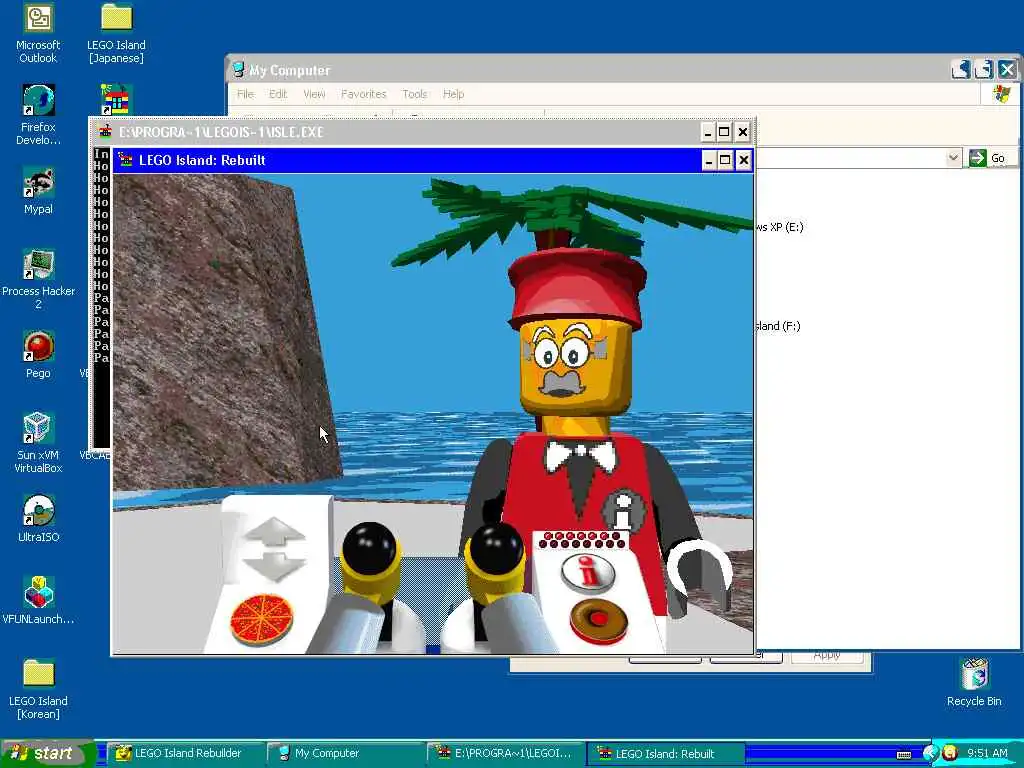This screenshot has width=1024, height=768.
Task: Select the XP (E:) drive label
Action: 778,227
